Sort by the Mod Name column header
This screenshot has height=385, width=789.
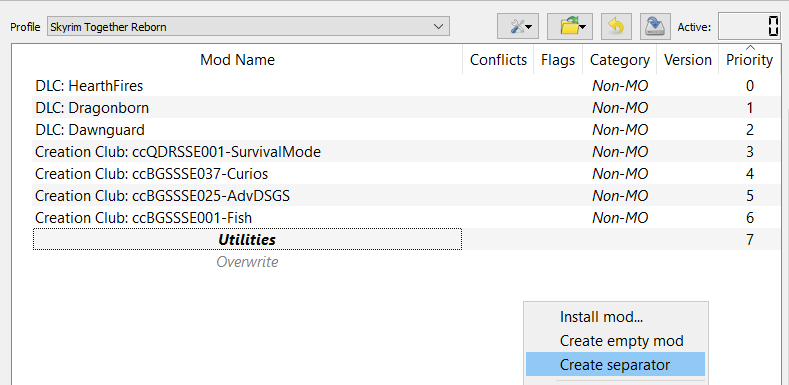pos(237,59)
